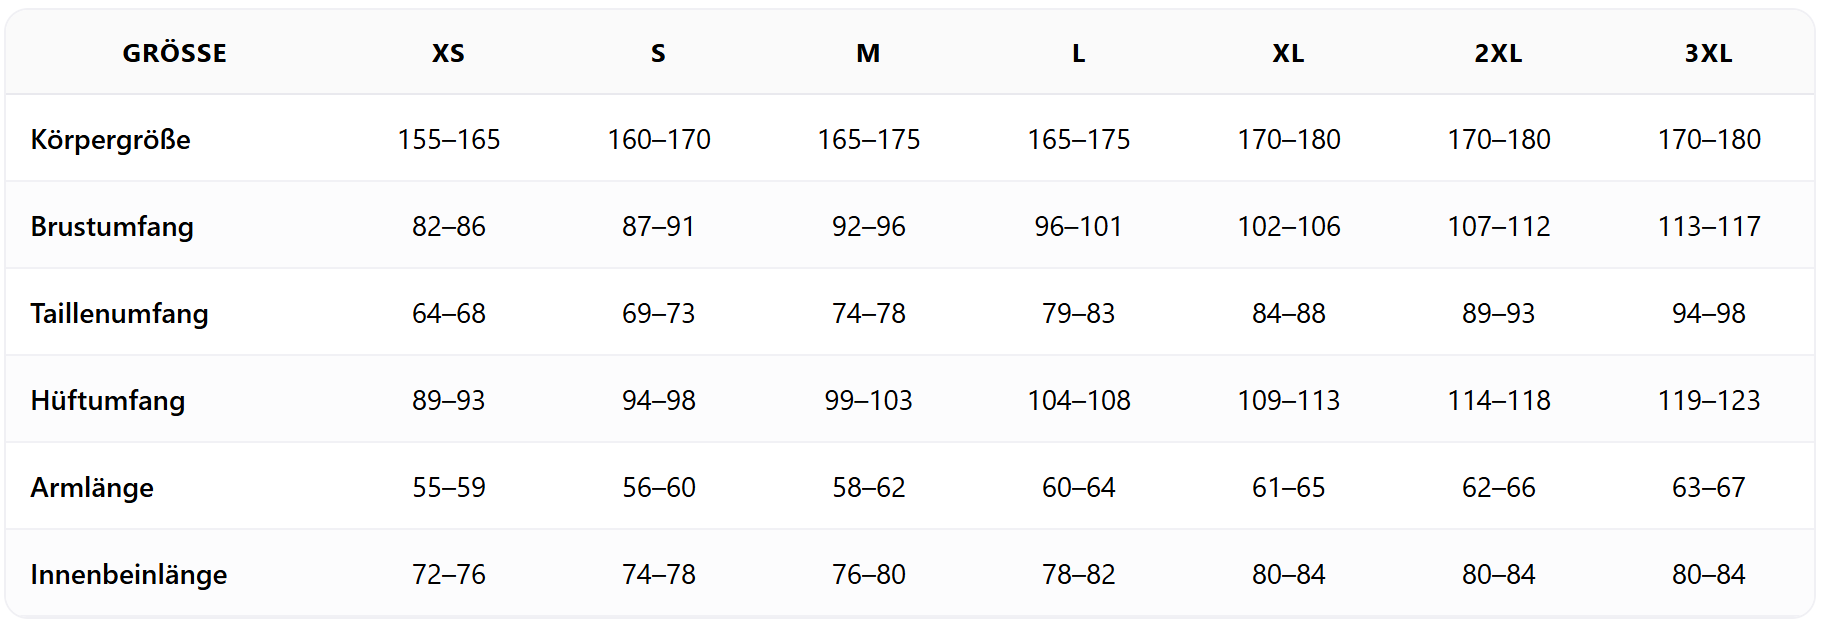Image resolution: width=1824 pixels, height=626 pixels.
Task: Select the 2XL Armlänge value 62–66
Action: 1498,487
